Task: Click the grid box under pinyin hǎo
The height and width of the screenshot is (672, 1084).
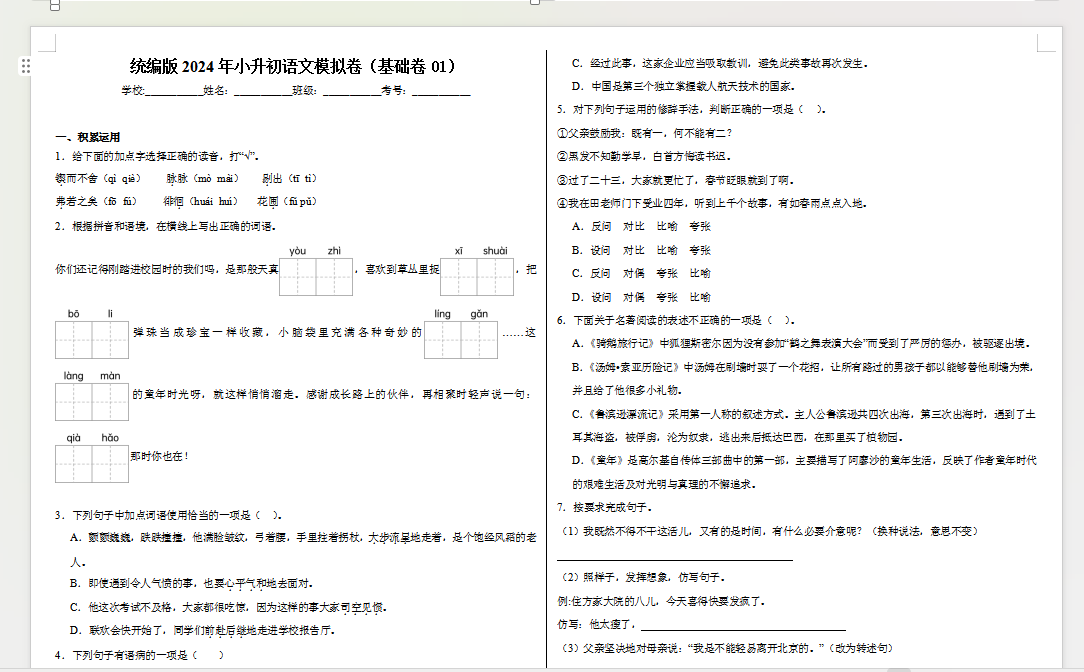Action: click(110, 464)
